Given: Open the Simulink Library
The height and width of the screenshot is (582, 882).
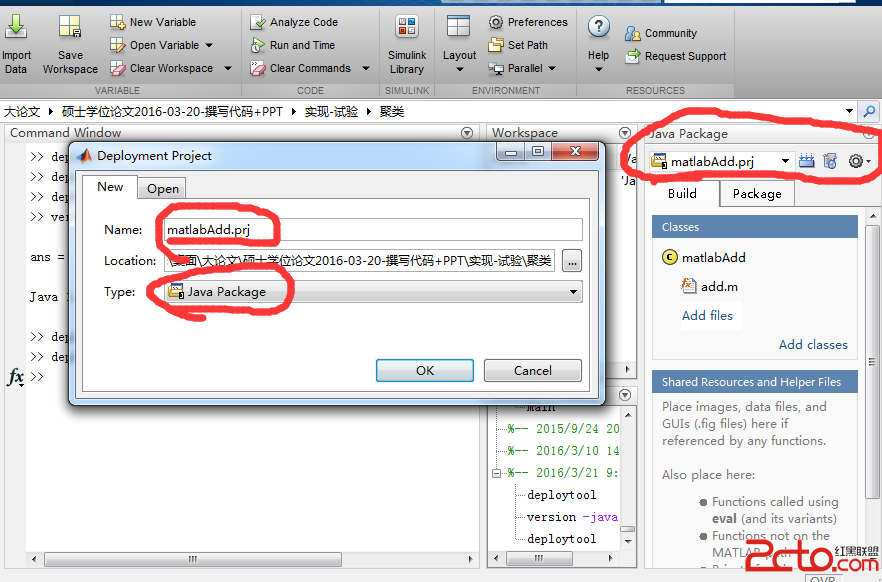Looking at the screenshot, I should [407, 44].
